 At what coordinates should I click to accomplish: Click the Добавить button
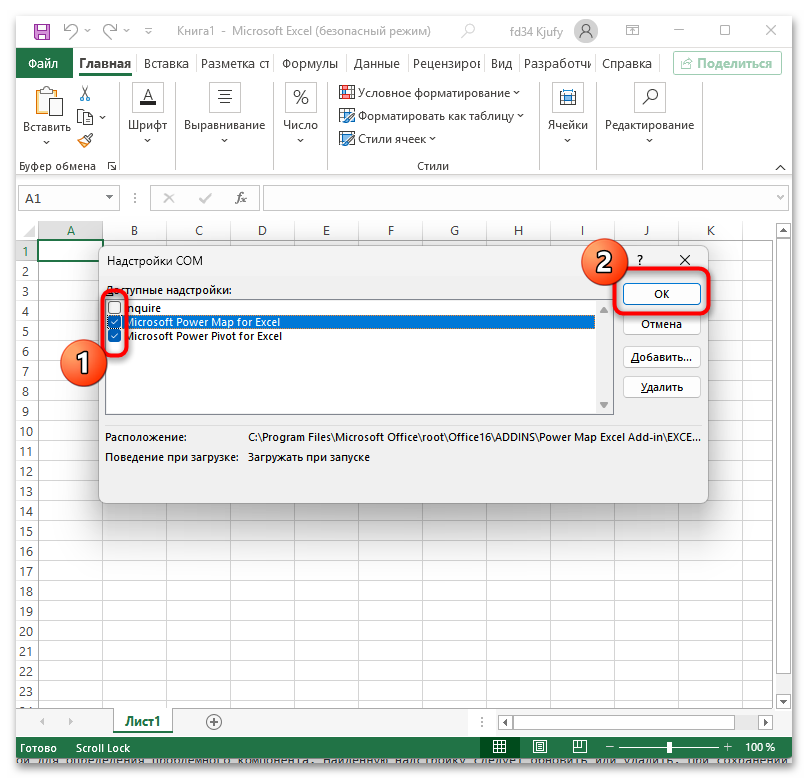[x=661, y=357]
